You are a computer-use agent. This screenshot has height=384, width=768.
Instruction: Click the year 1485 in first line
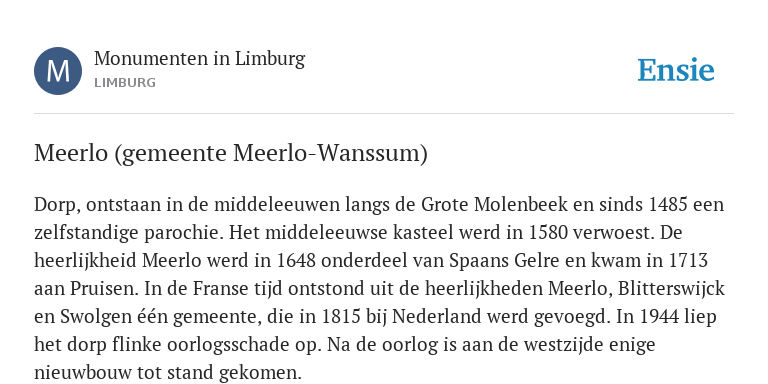(668, 204)
